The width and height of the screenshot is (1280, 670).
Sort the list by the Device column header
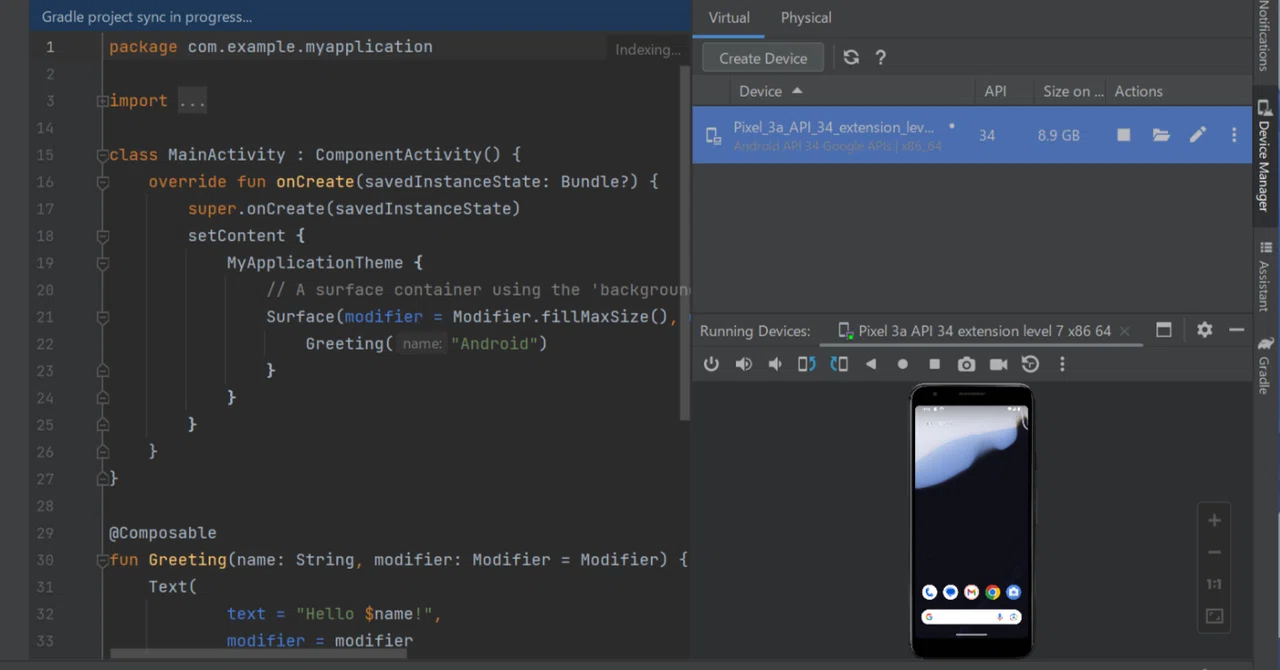760,91
